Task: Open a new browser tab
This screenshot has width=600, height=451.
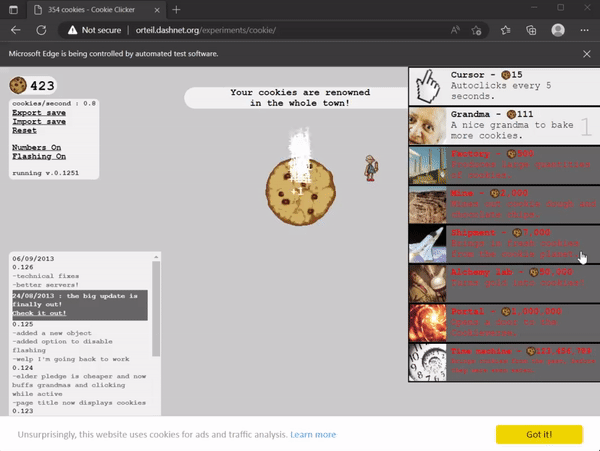Action: pyautogui.click(x=176, y=10)
